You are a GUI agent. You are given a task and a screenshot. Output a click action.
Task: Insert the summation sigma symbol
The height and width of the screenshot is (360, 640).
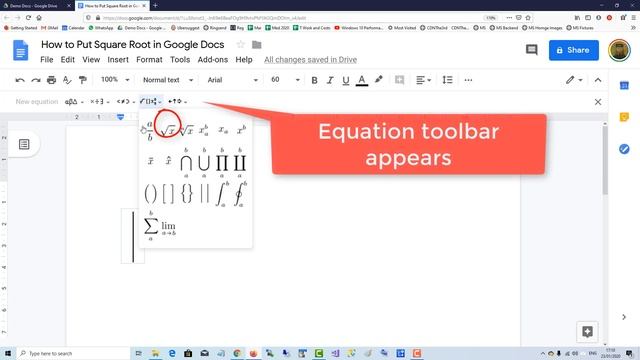click(x=151, y=226)
